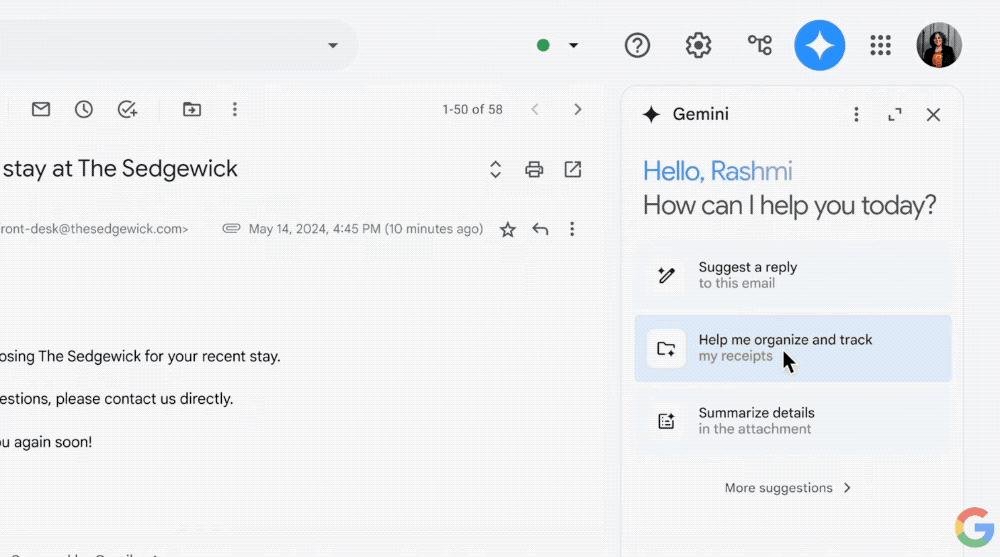The height and width of the screenshot is (557, 1000).
Task: Open the Help question mark icon
Action: (x=637, y=45)
